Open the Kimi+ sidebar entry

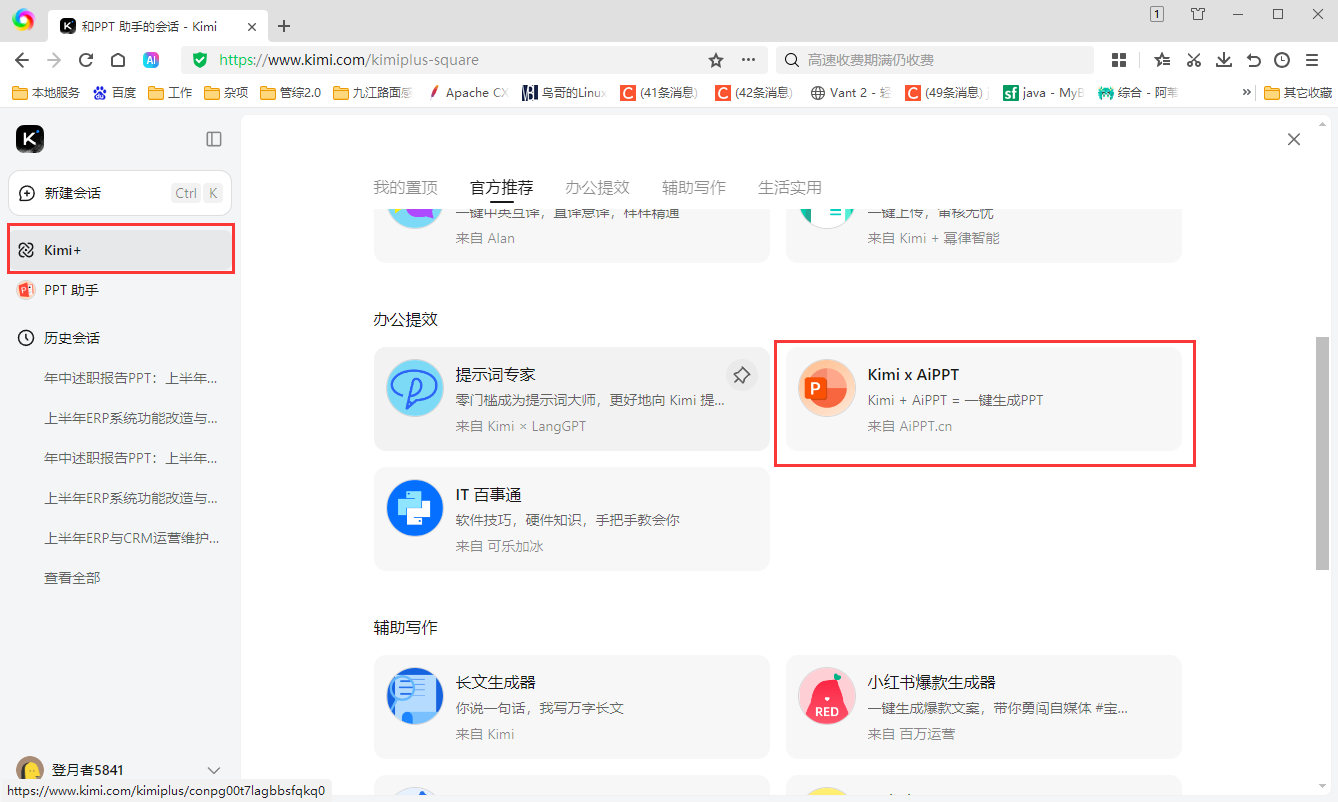tap(121, 250)
